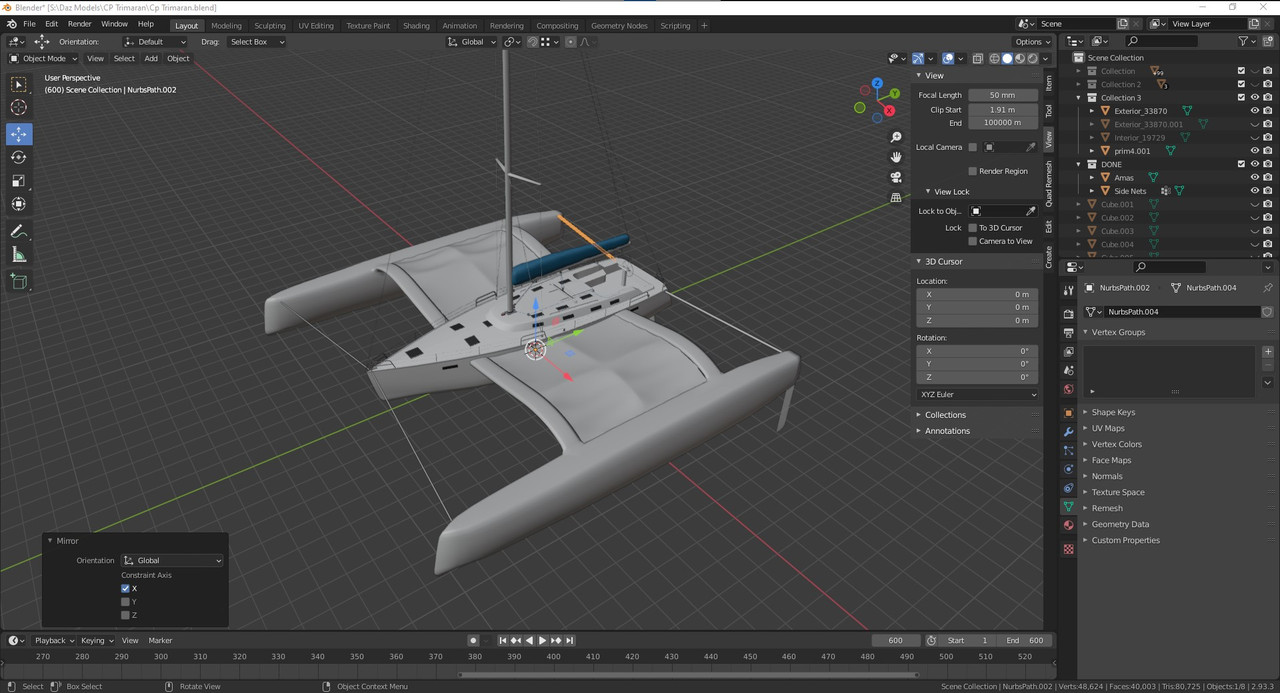Enable Lock To 3D Cursor checkbox
This screenshot has width=1280, height=693.
972,228
